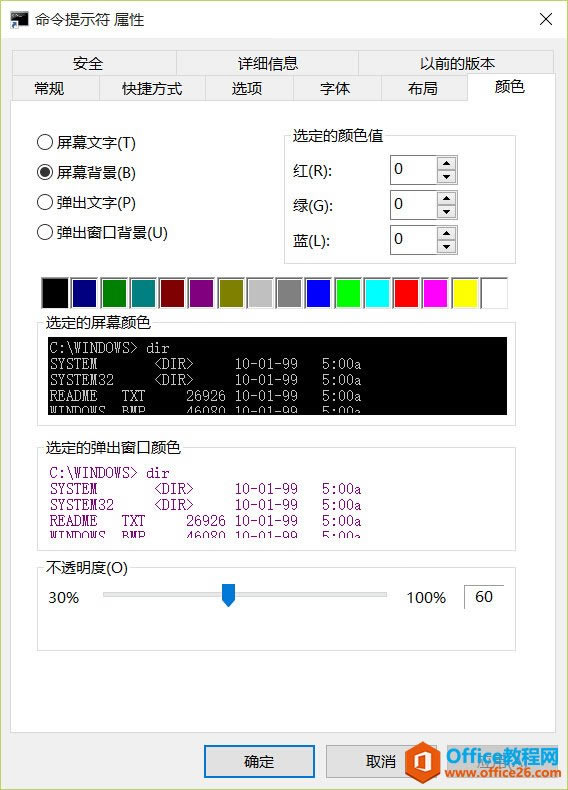Select the 弹出文字(P) radio button

click(86, 203)
